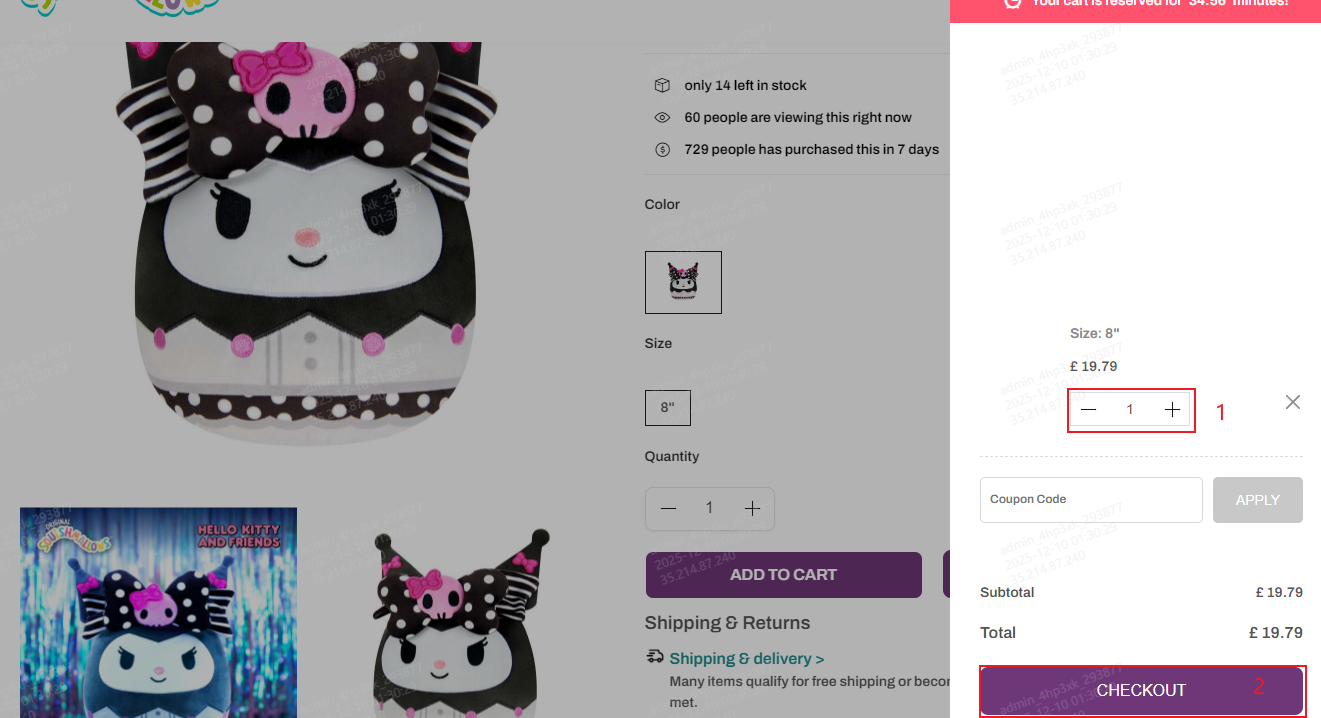
Task: Select the Kuromi color swatch
Action: [x=683, y=282]
